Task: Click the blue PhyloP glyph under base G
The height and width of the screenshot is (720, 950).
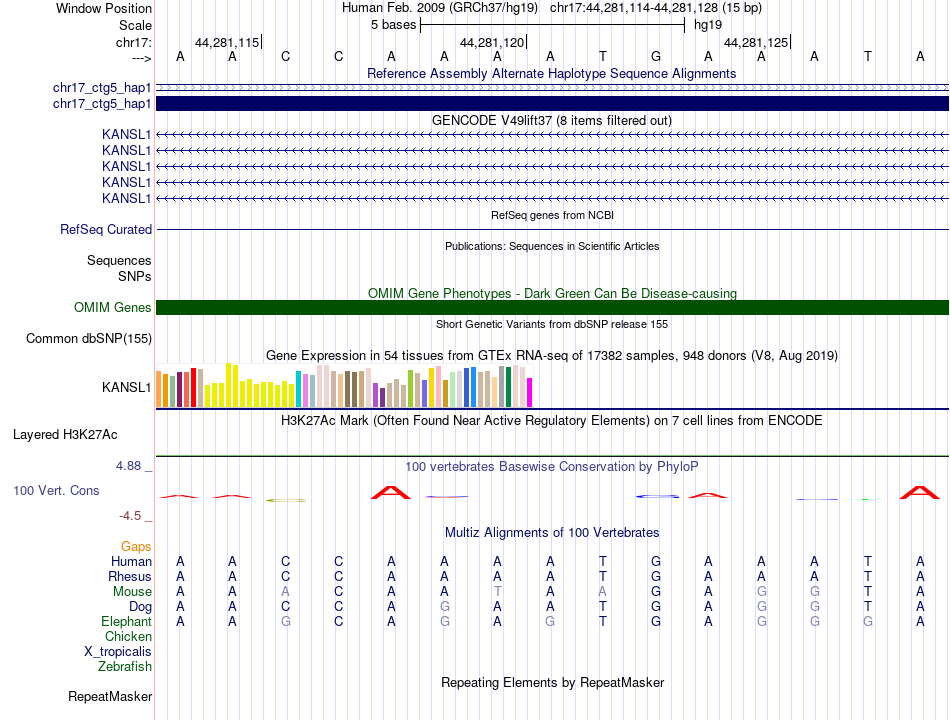Action: click(657, 496)
